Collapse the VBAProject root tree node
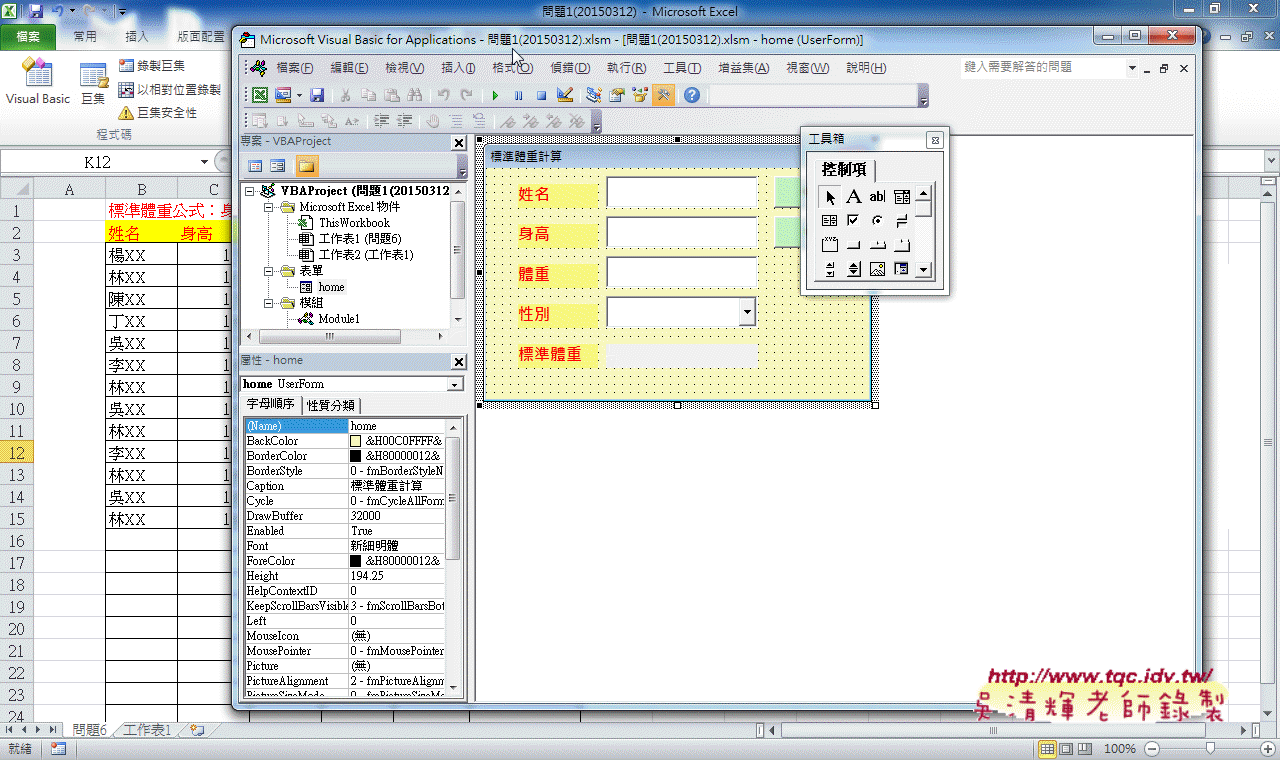 [250, 191]
